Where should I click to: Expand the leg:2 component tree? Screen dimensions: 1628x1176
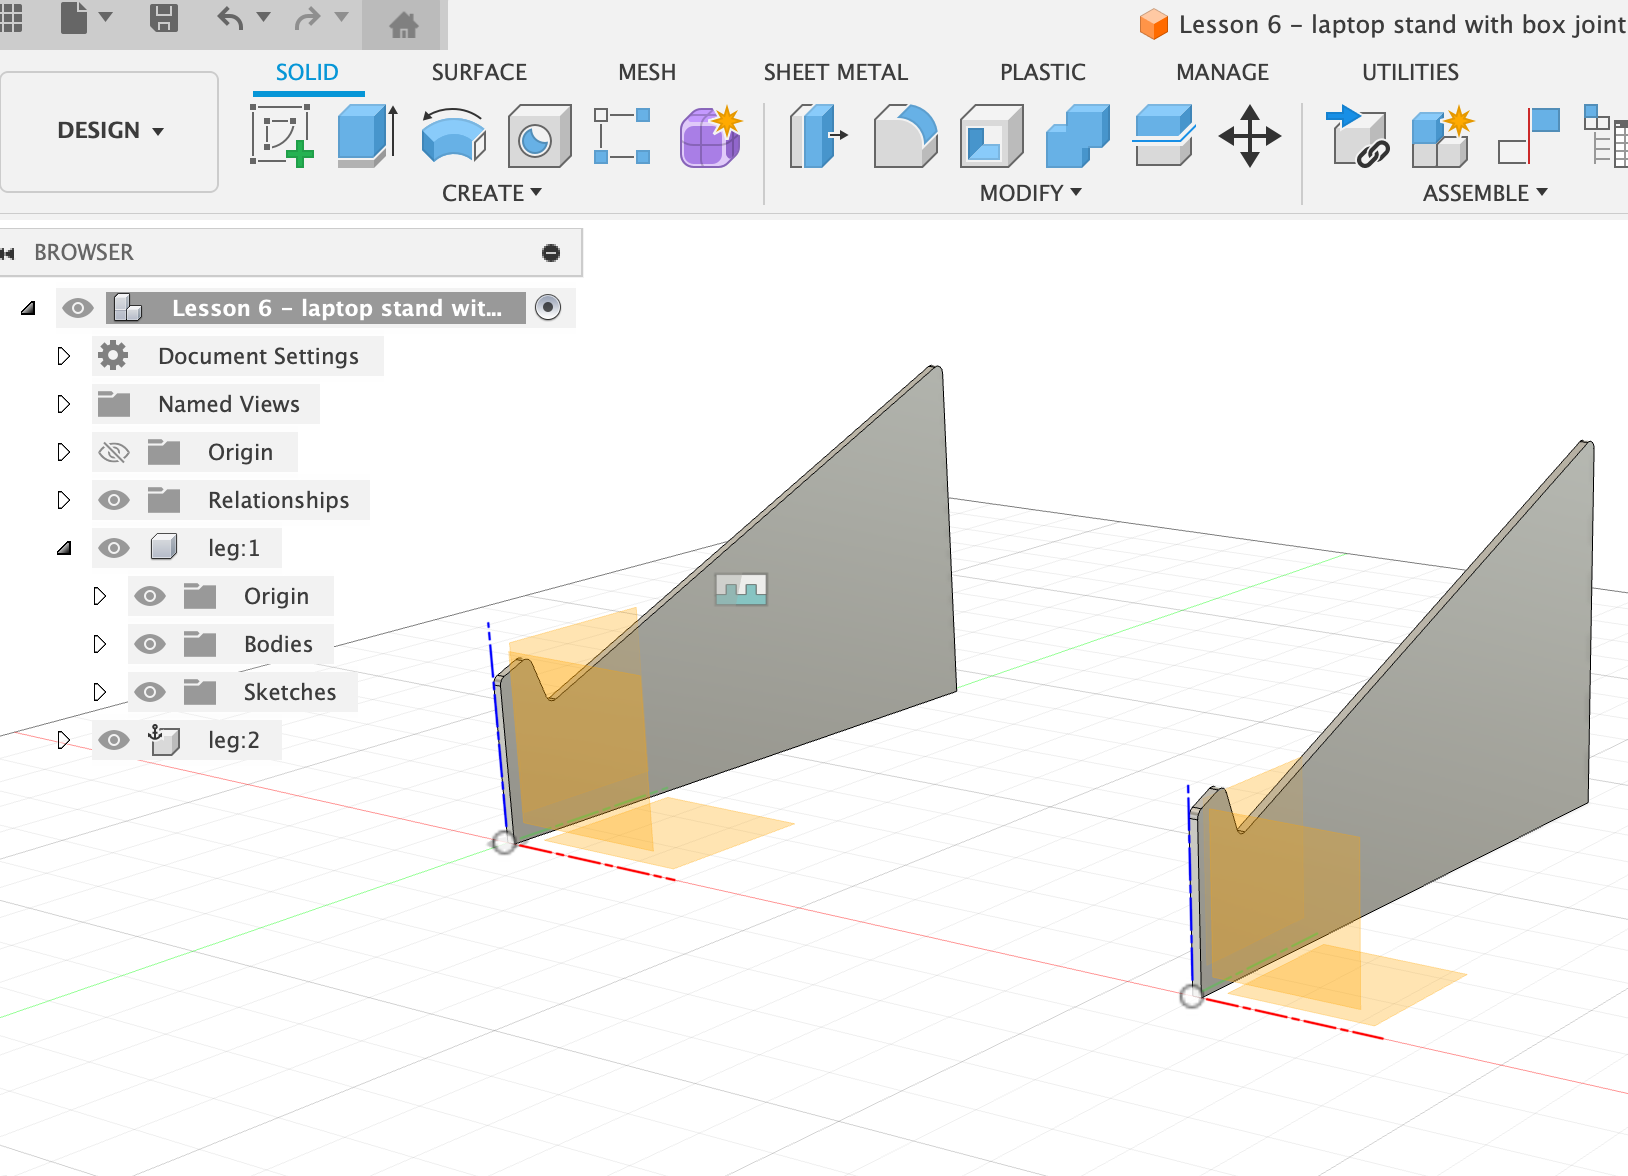click(x=64, y=740)
